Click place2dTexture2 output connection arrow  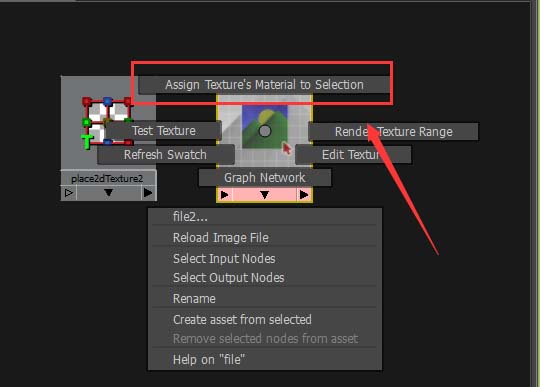(148, 193)
